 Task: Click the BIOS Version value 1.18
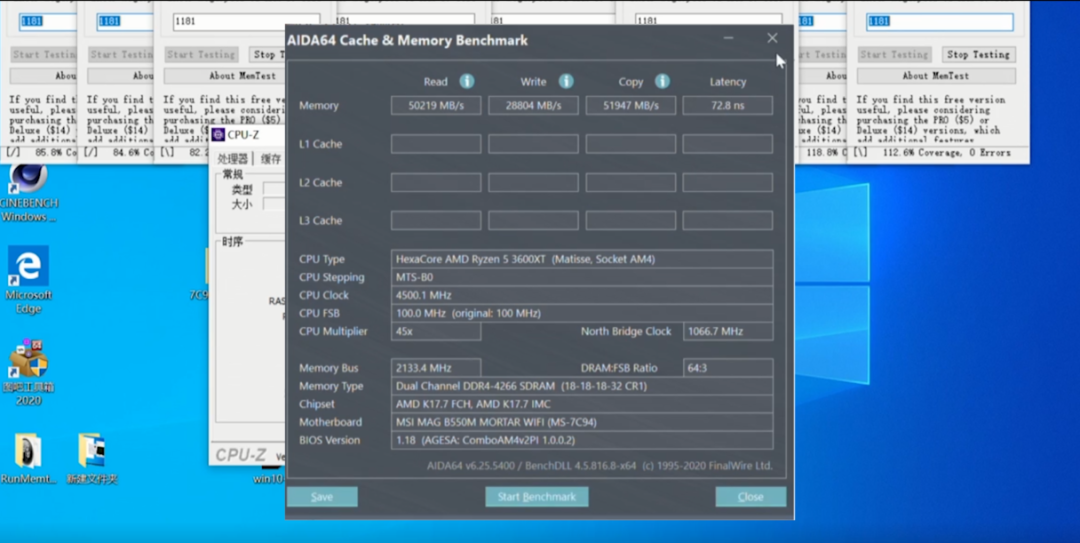582,440
